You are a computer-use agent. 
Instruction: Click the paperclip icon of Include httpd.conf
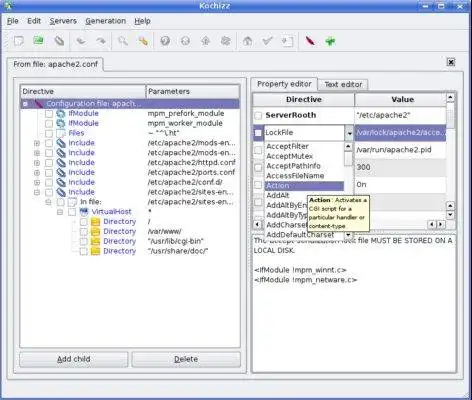[x=61, y=163]
